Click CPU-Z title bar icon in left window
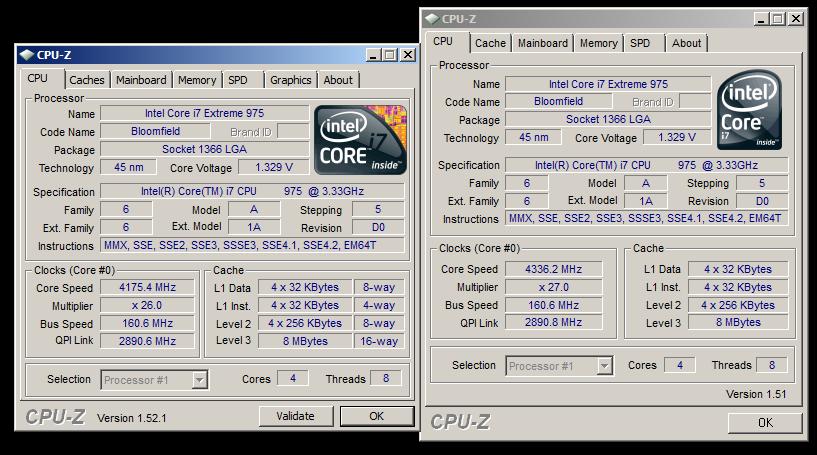This screenshot has height=455, width=817. (27, 55)
